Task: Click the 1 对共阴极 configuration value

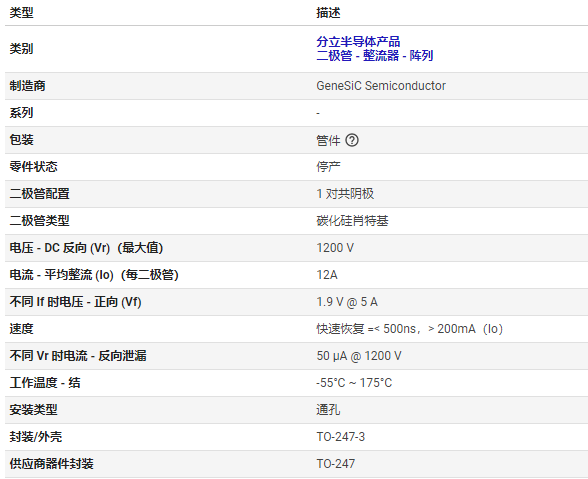Action: 345,194
